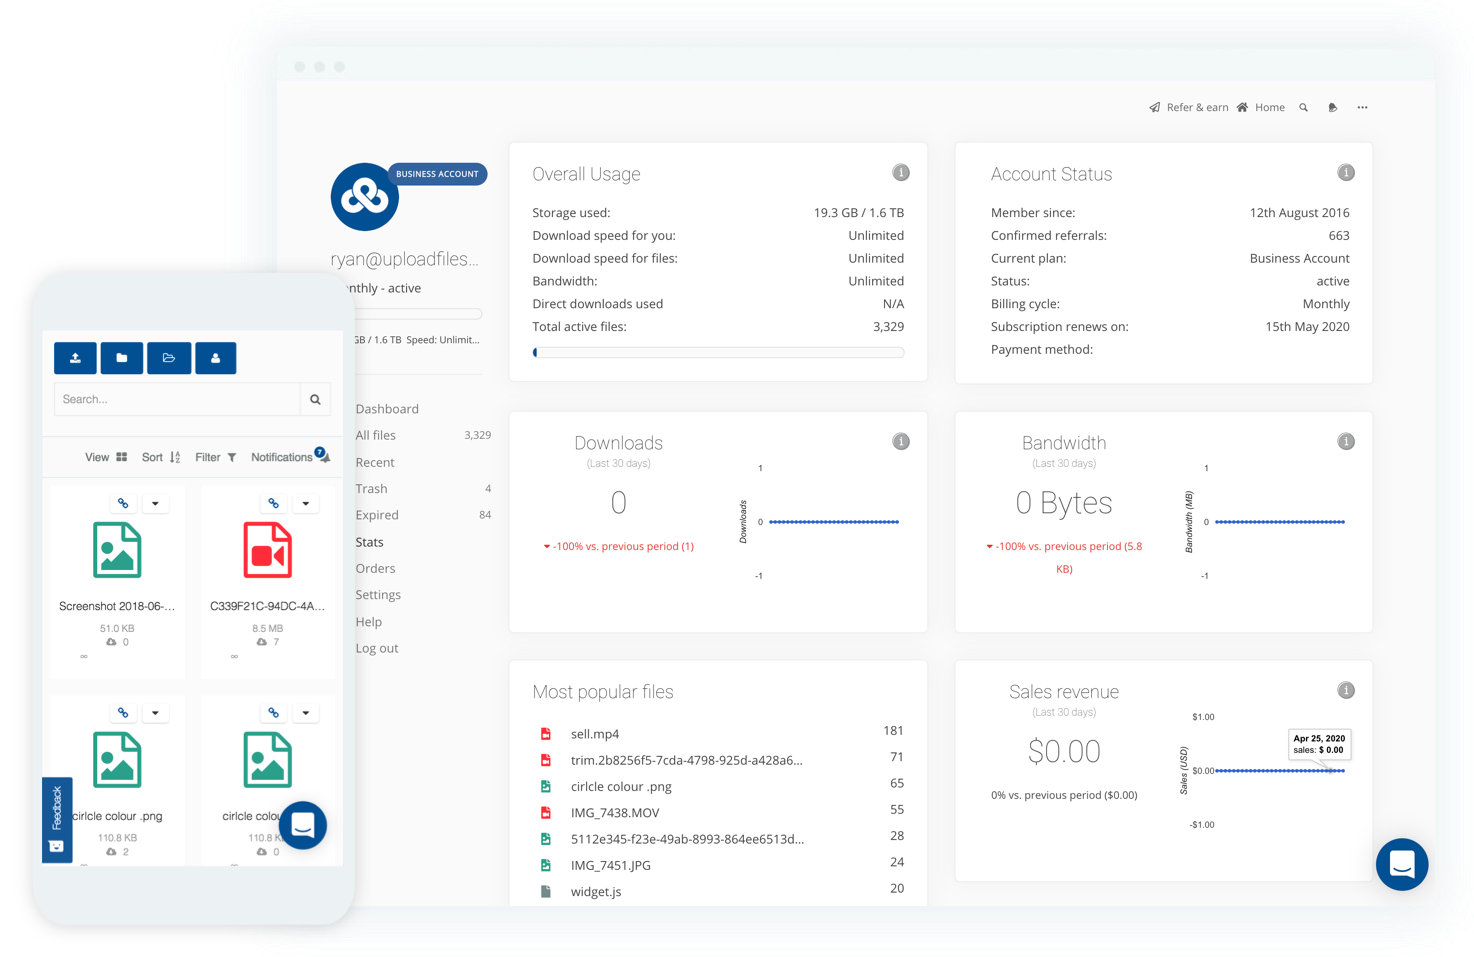The width and height of the screenshot is (1474, 957).
Task: Copy link for Screenshot 2018-06 file
Action: click(123, 504)
